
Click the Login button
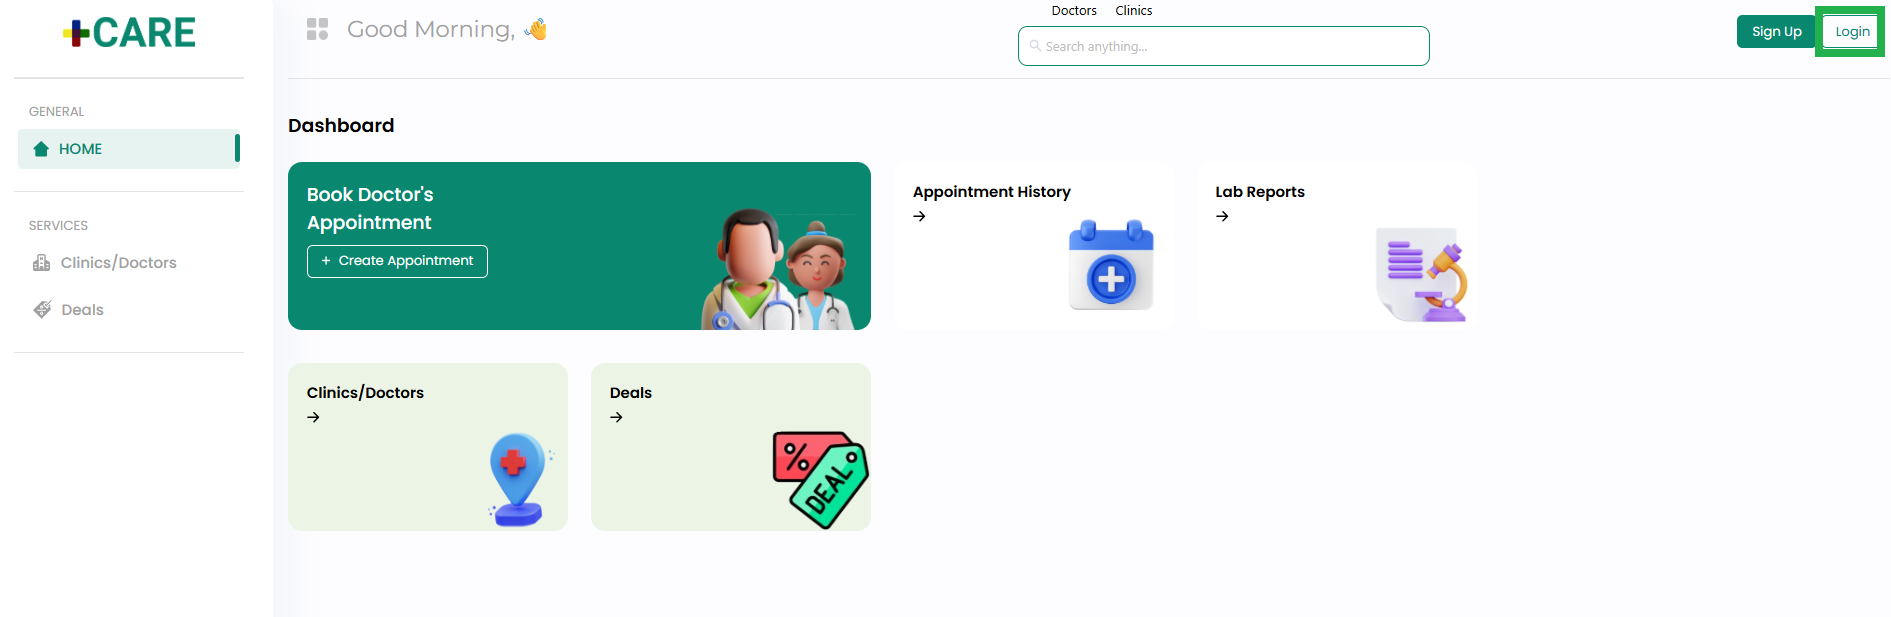(1852, 32)
